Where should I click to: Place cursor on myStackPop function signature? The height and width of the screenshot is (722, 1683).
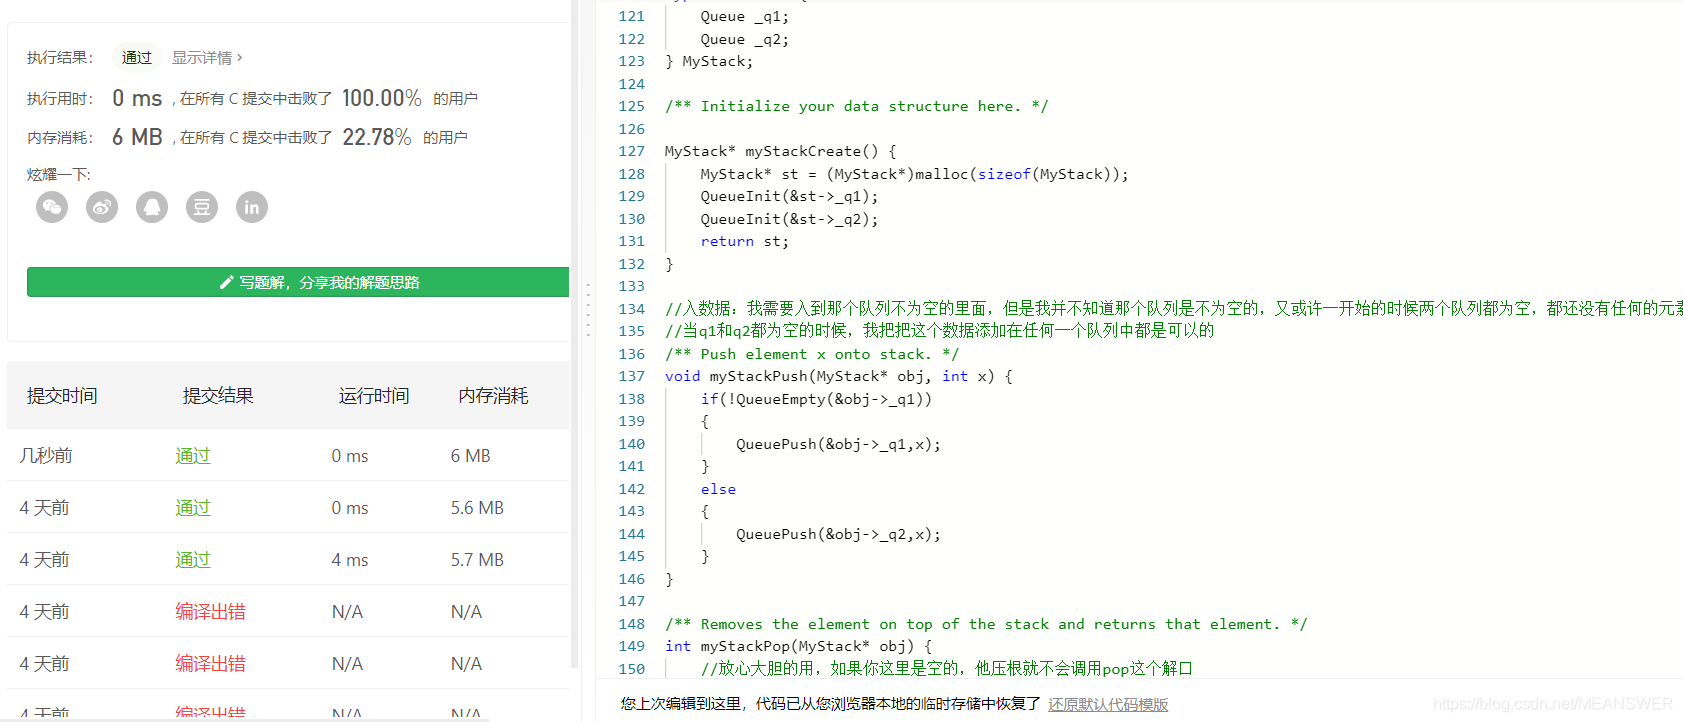click(798, 646)
